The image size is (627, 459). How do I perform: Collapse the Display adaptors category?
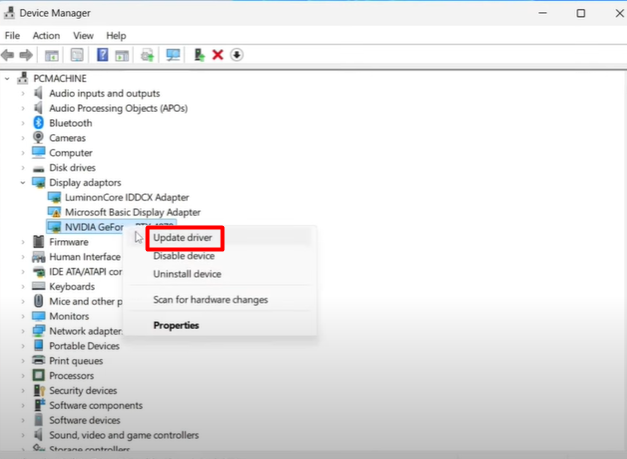coord(23,183)
